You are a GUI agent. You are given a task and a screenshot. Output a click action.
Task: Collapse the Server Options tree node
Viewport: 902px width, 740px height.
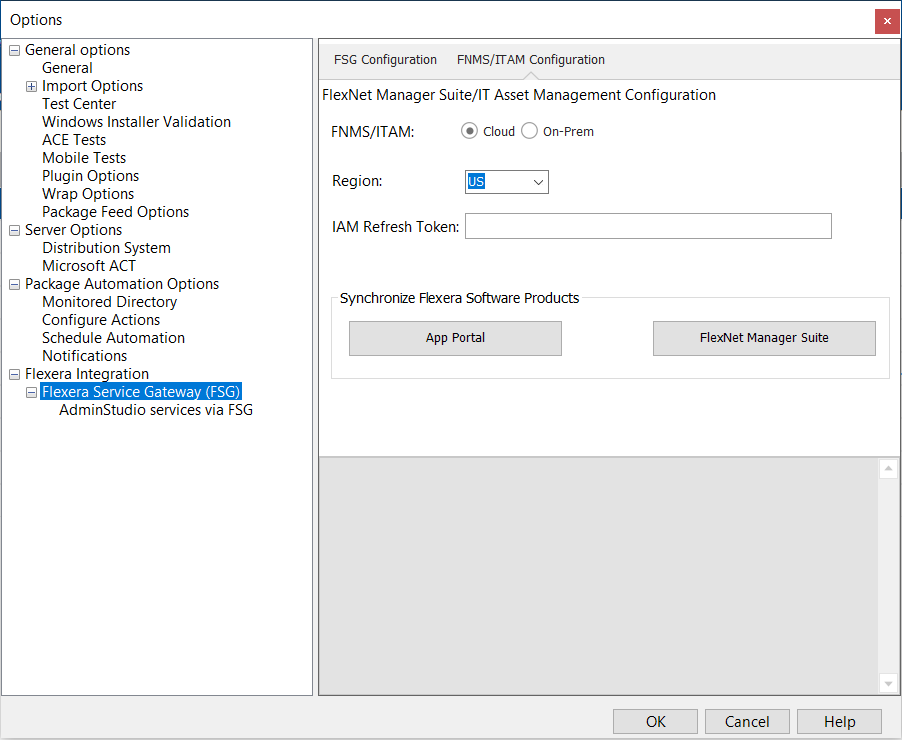pyautogui.click(x=15, y=230)
